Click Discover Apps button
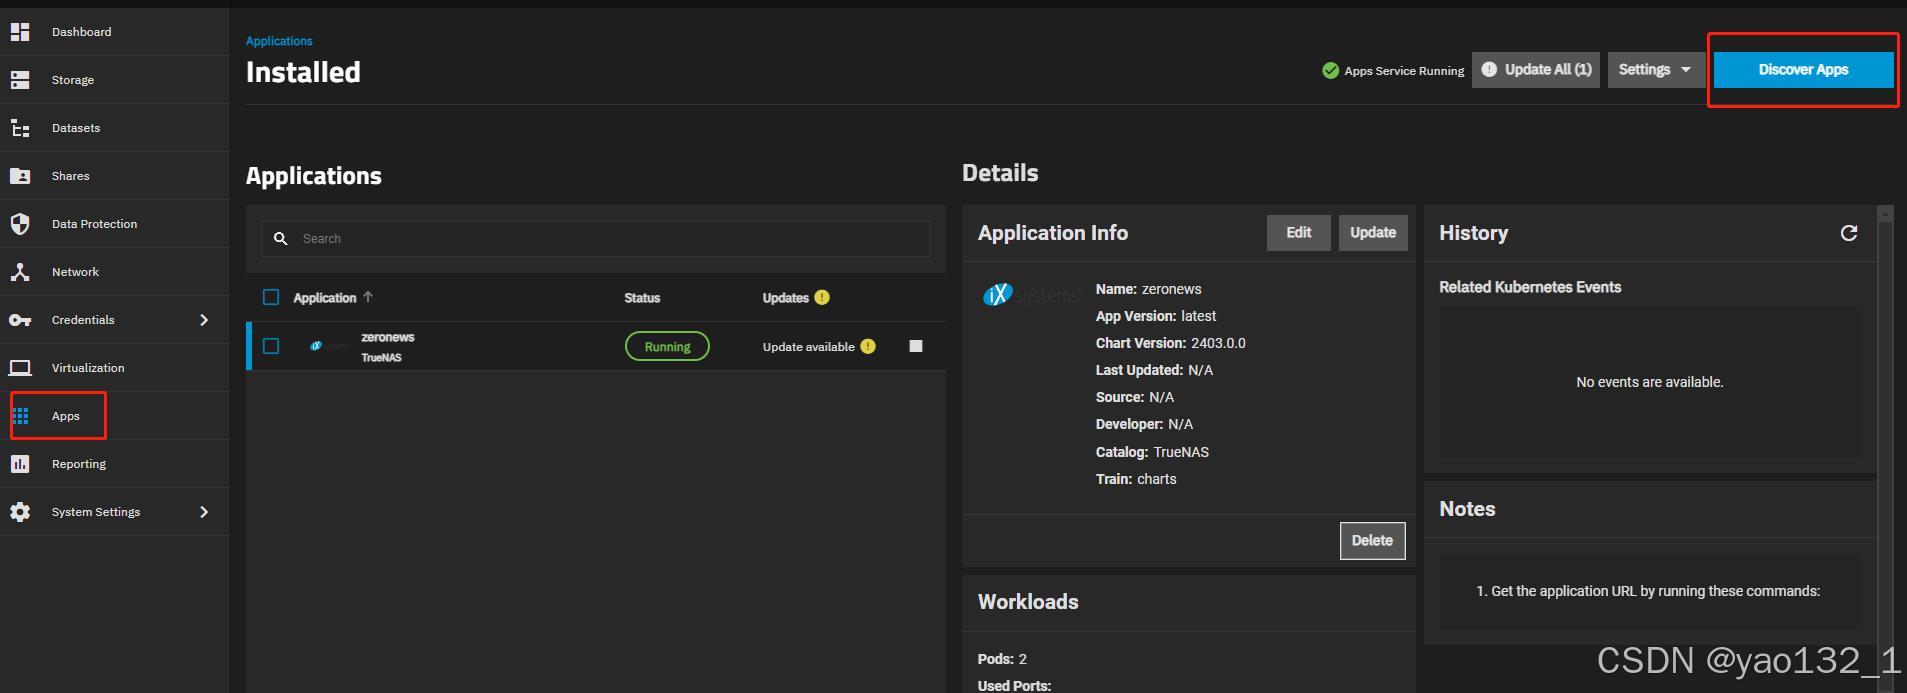The image size is (1907, 693). (x=1803, y=70)
